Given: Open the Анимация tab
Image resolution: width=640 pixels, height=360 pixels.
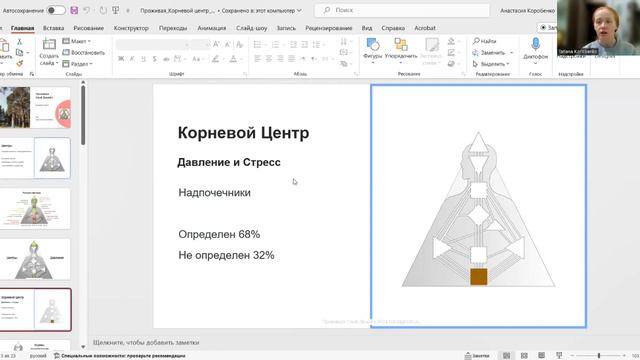Looking at the screenshot, I should pyautogui.click(x=211, y=28).
